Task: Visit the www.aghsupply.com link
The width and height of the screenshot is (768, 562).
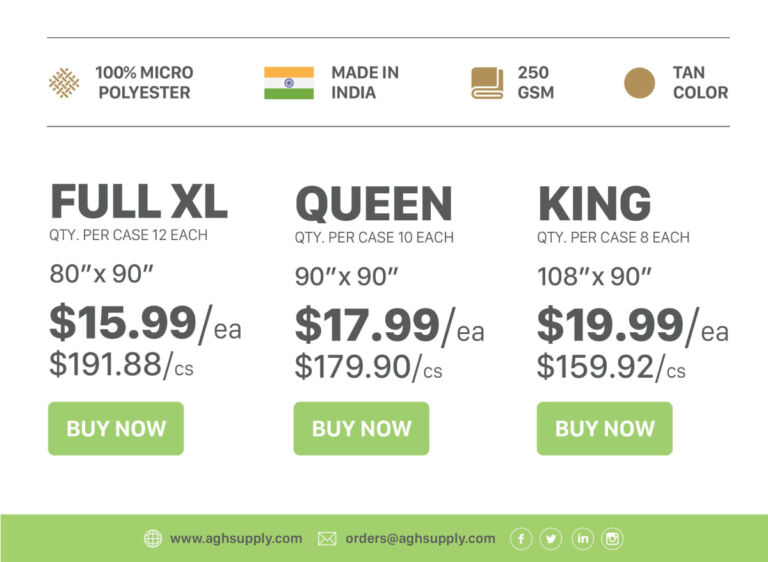Action: [236, 538]
